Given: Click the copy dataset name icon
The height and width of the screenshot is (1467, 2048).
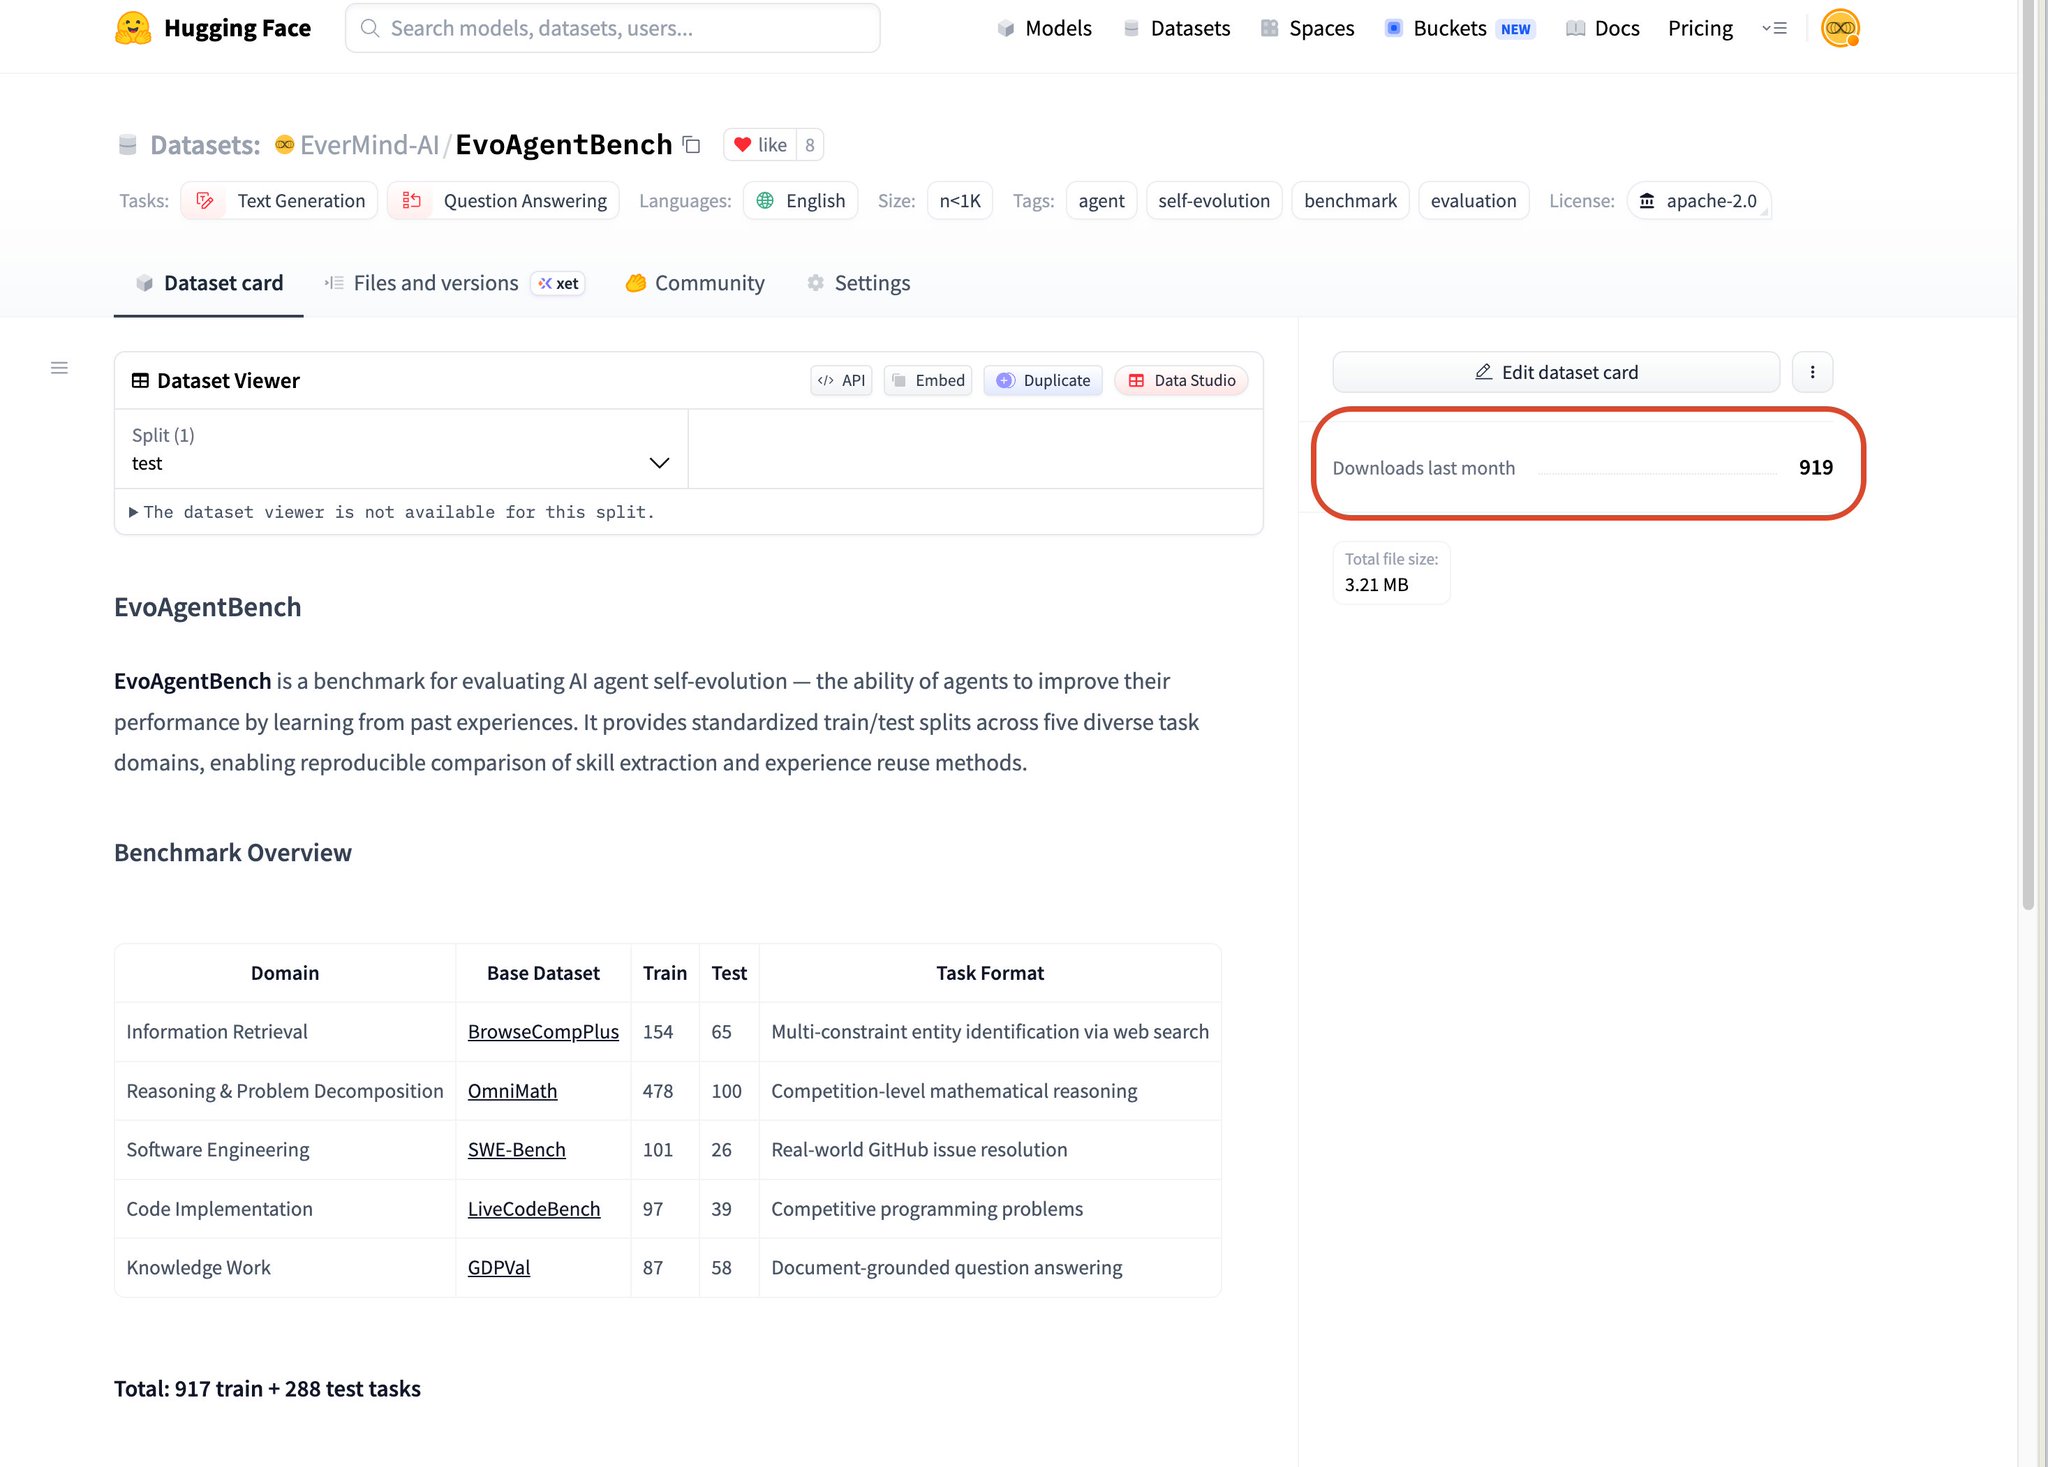Looking at the screenshot, I should (x=691, y=145).
